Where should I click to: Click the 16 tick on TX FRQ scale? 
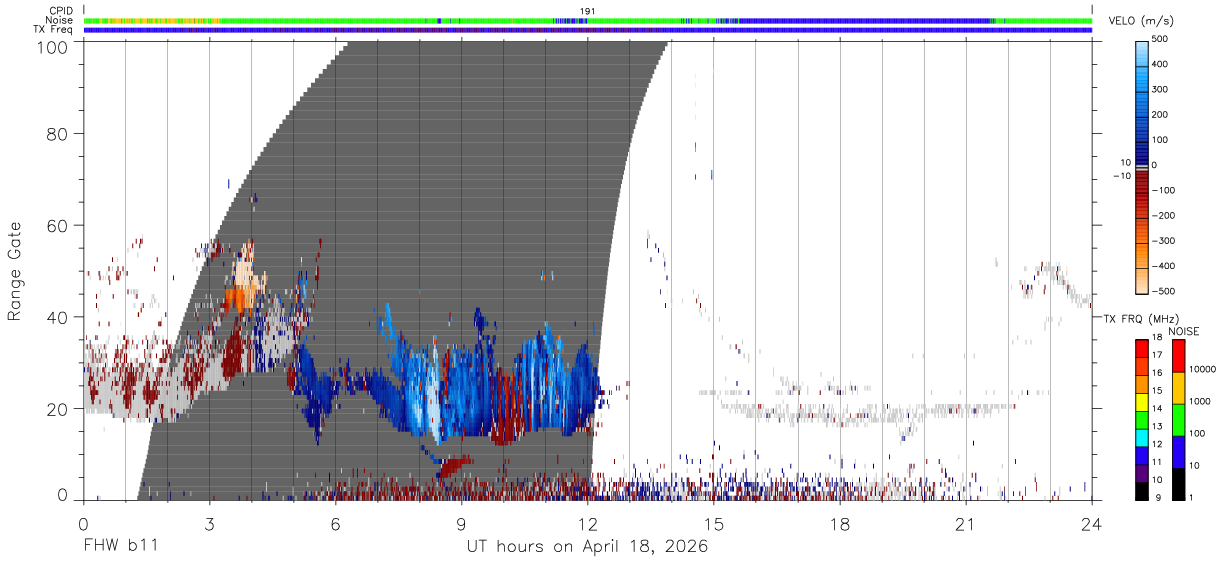(1158, 372)
